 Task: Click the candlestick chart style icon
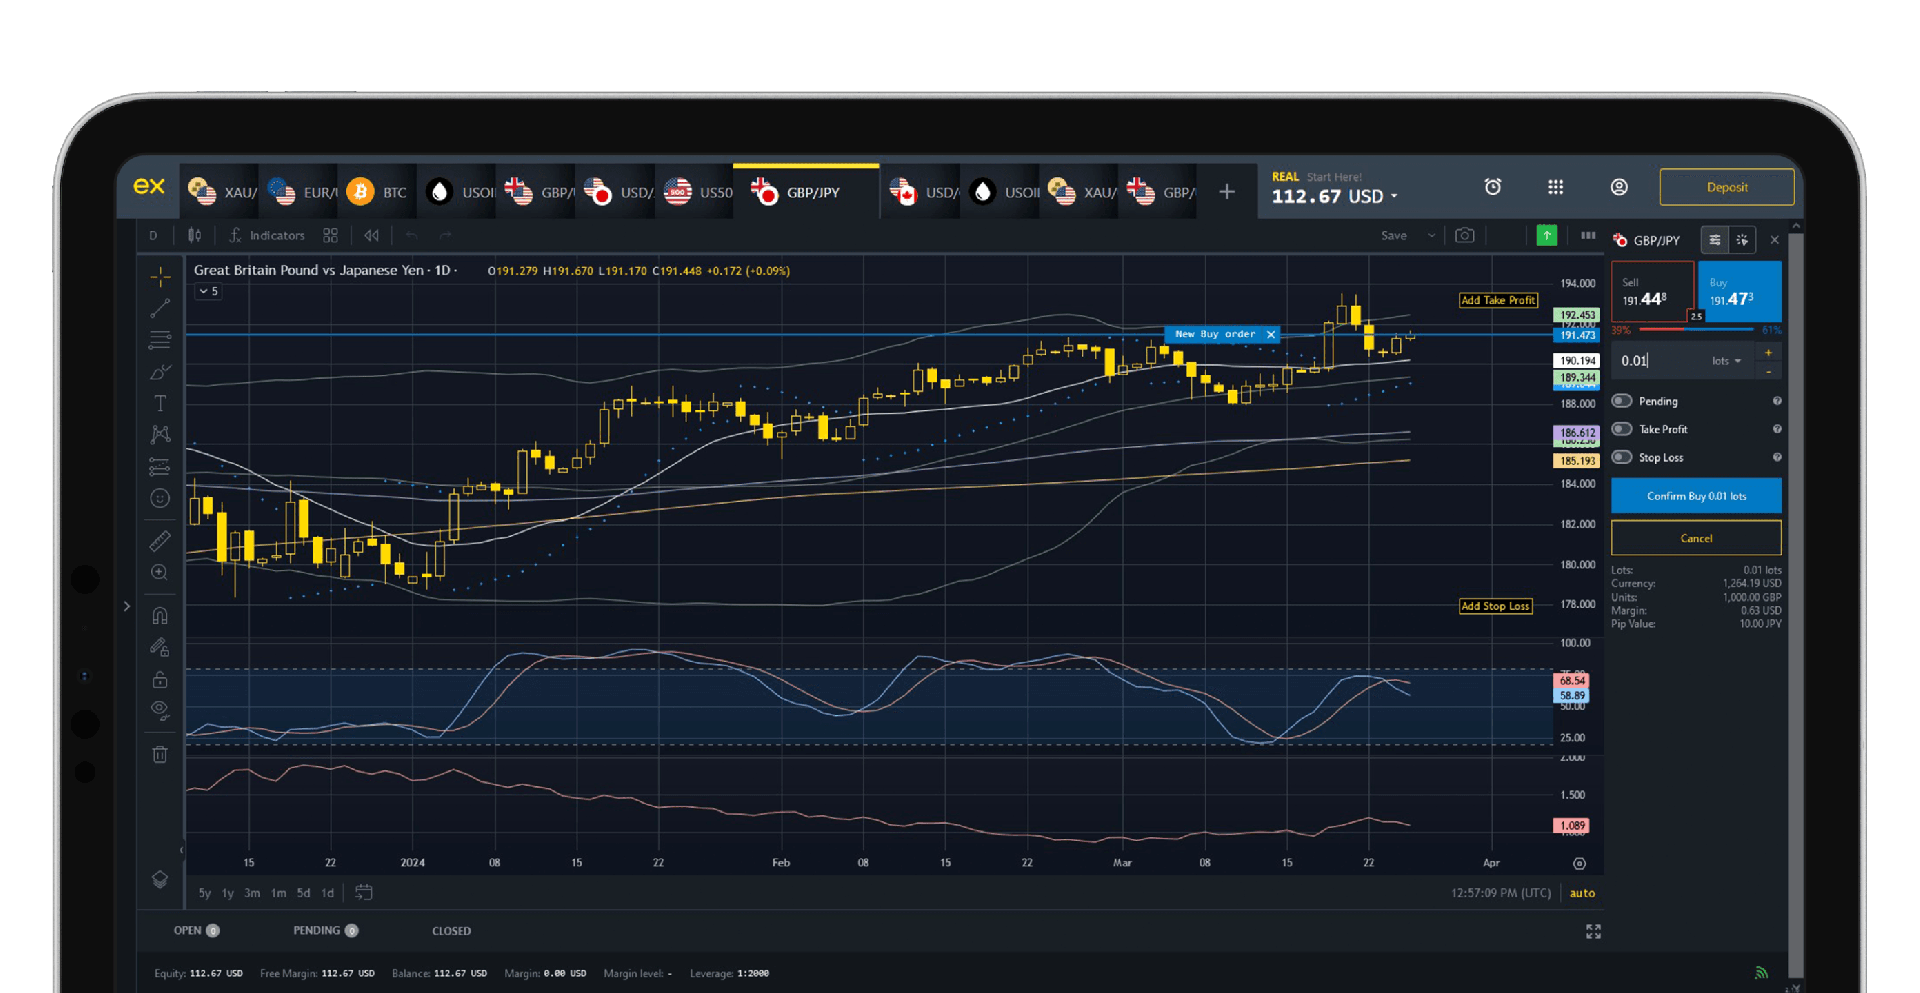click(x=195, y=236)
